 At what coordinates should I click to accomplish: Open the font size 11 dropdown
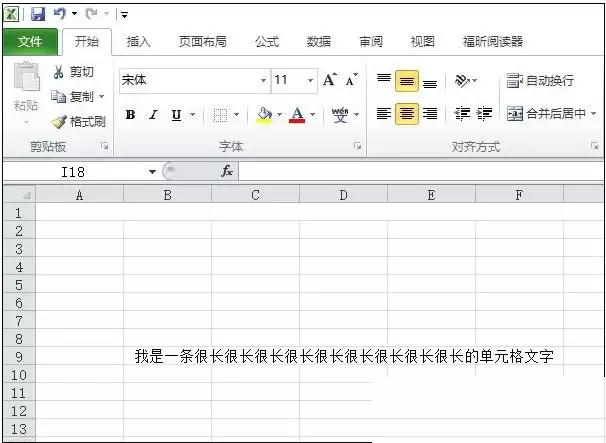pos(310,80)
